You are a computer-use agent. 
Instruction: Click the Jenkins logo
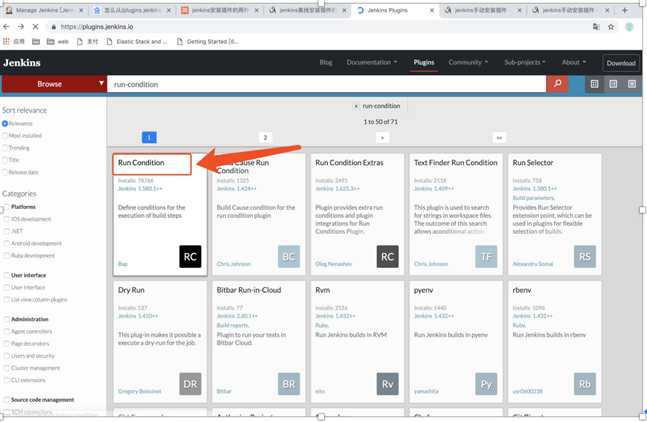pyautogui.click(x=22, y=63)
